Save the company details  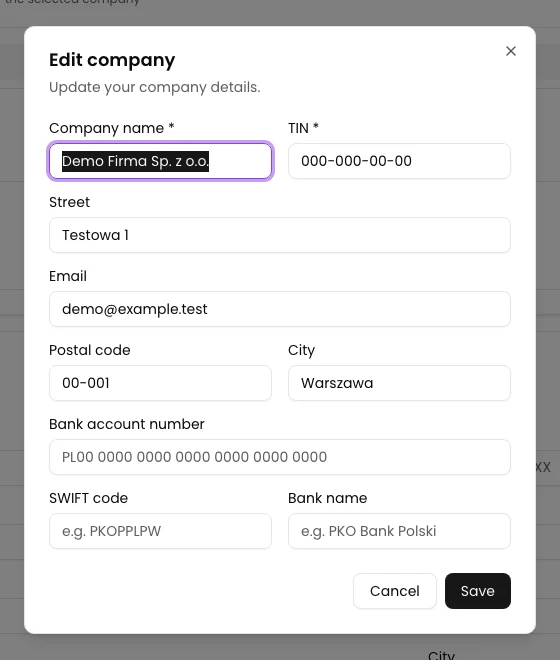click(477, 591)
